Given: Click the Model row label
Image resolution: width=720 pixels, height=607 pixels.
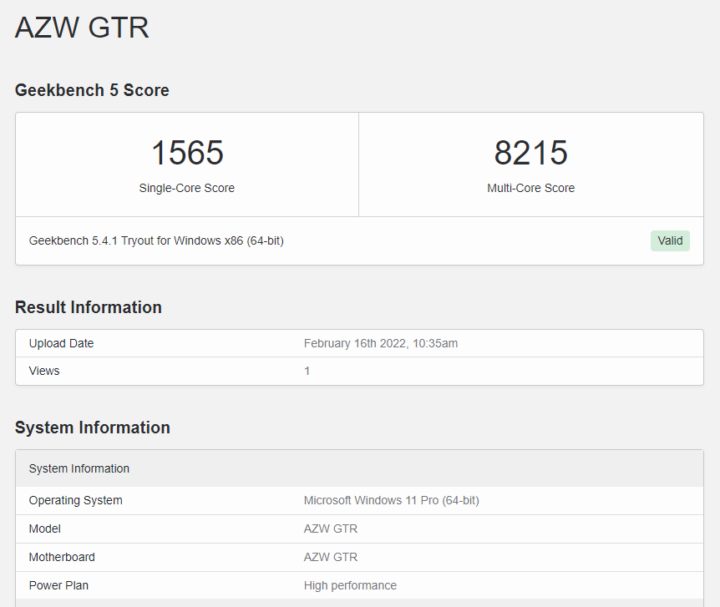Looking at the screenshot, I should 45,529.
